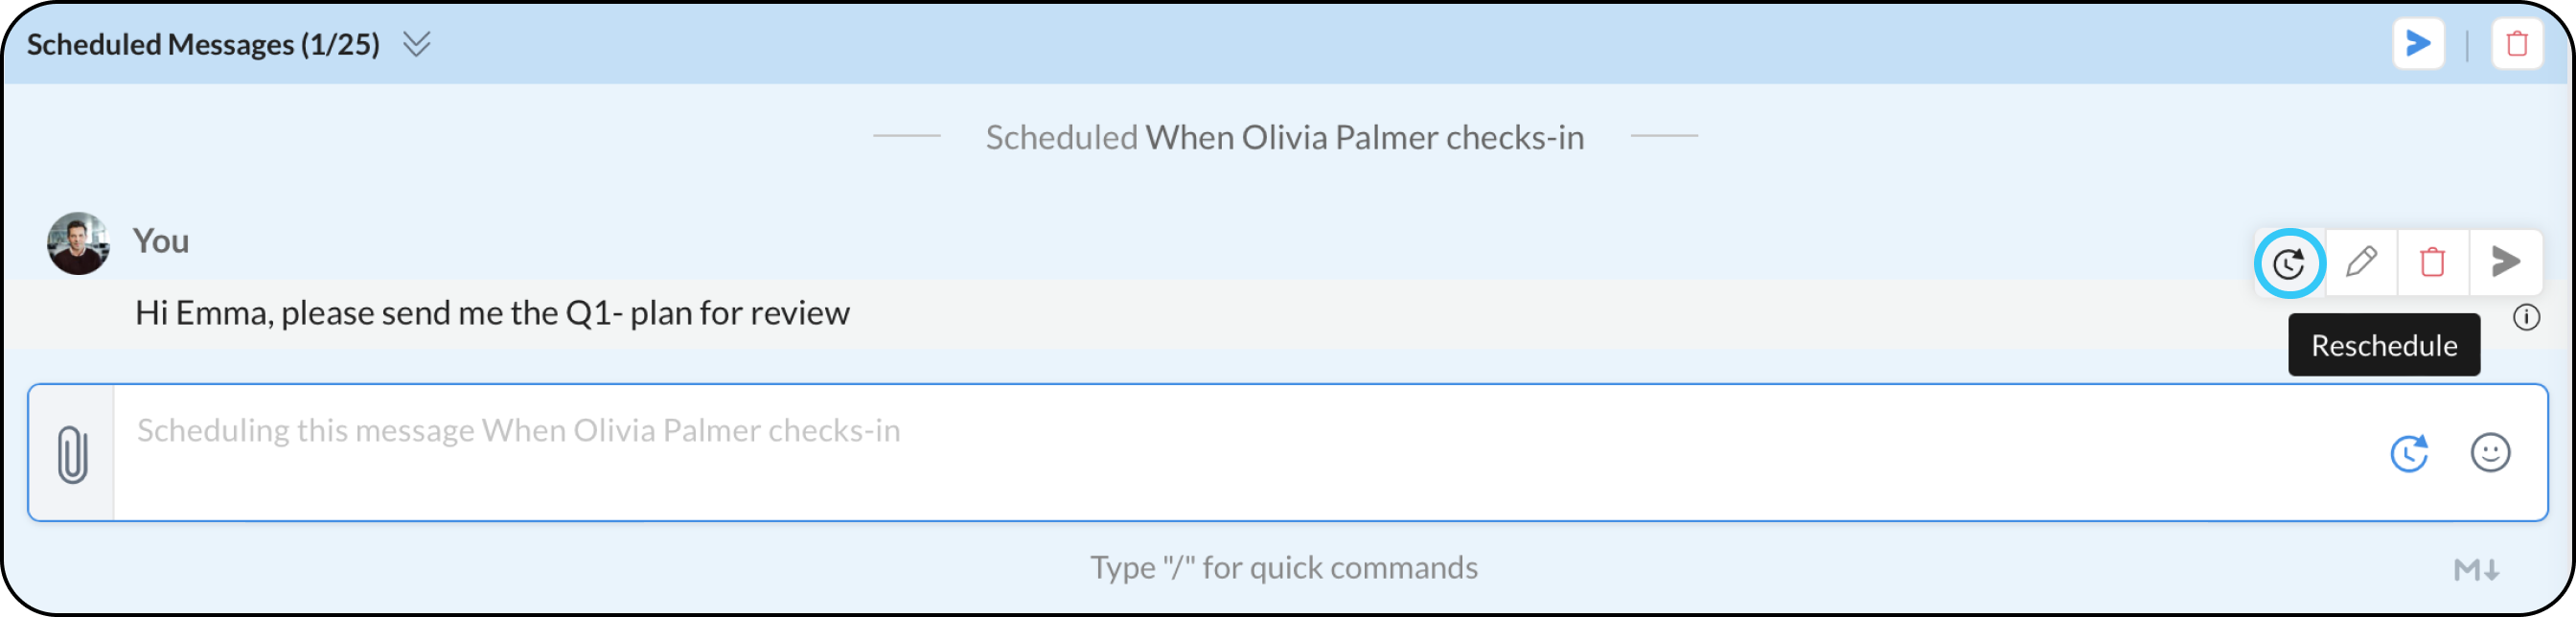Send all scheduled messages with blue arrow
Image resolution: width=2576 pixels, height=617 pixels.
2417,44
